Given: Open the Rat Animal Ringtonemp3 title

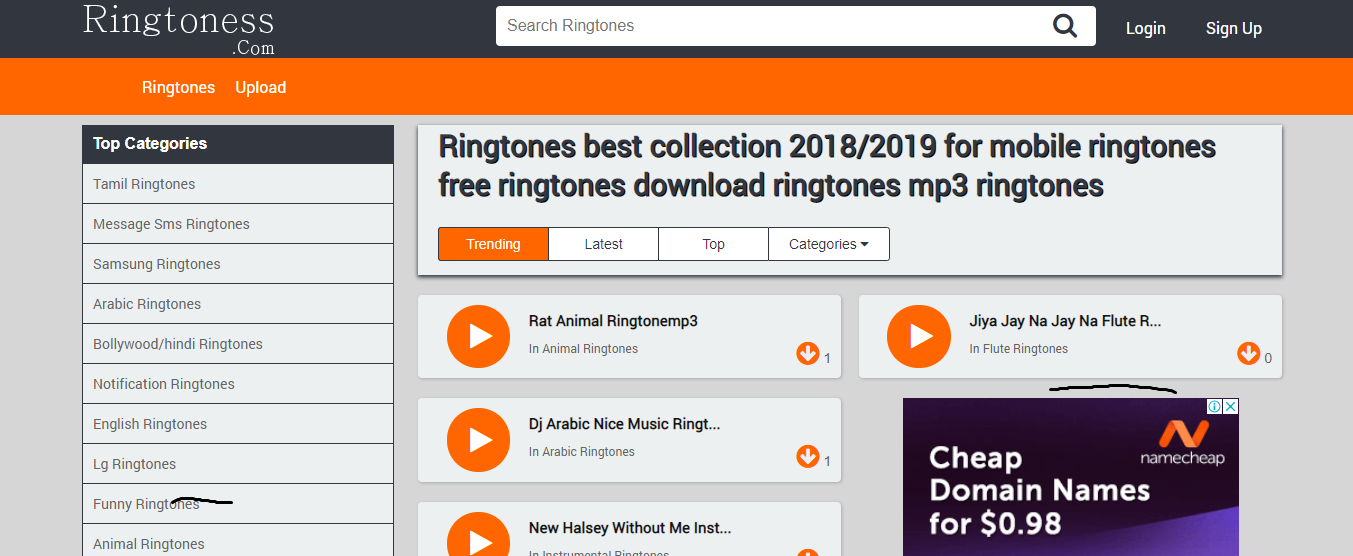Looking at the screenshot, I should [613, 321].
